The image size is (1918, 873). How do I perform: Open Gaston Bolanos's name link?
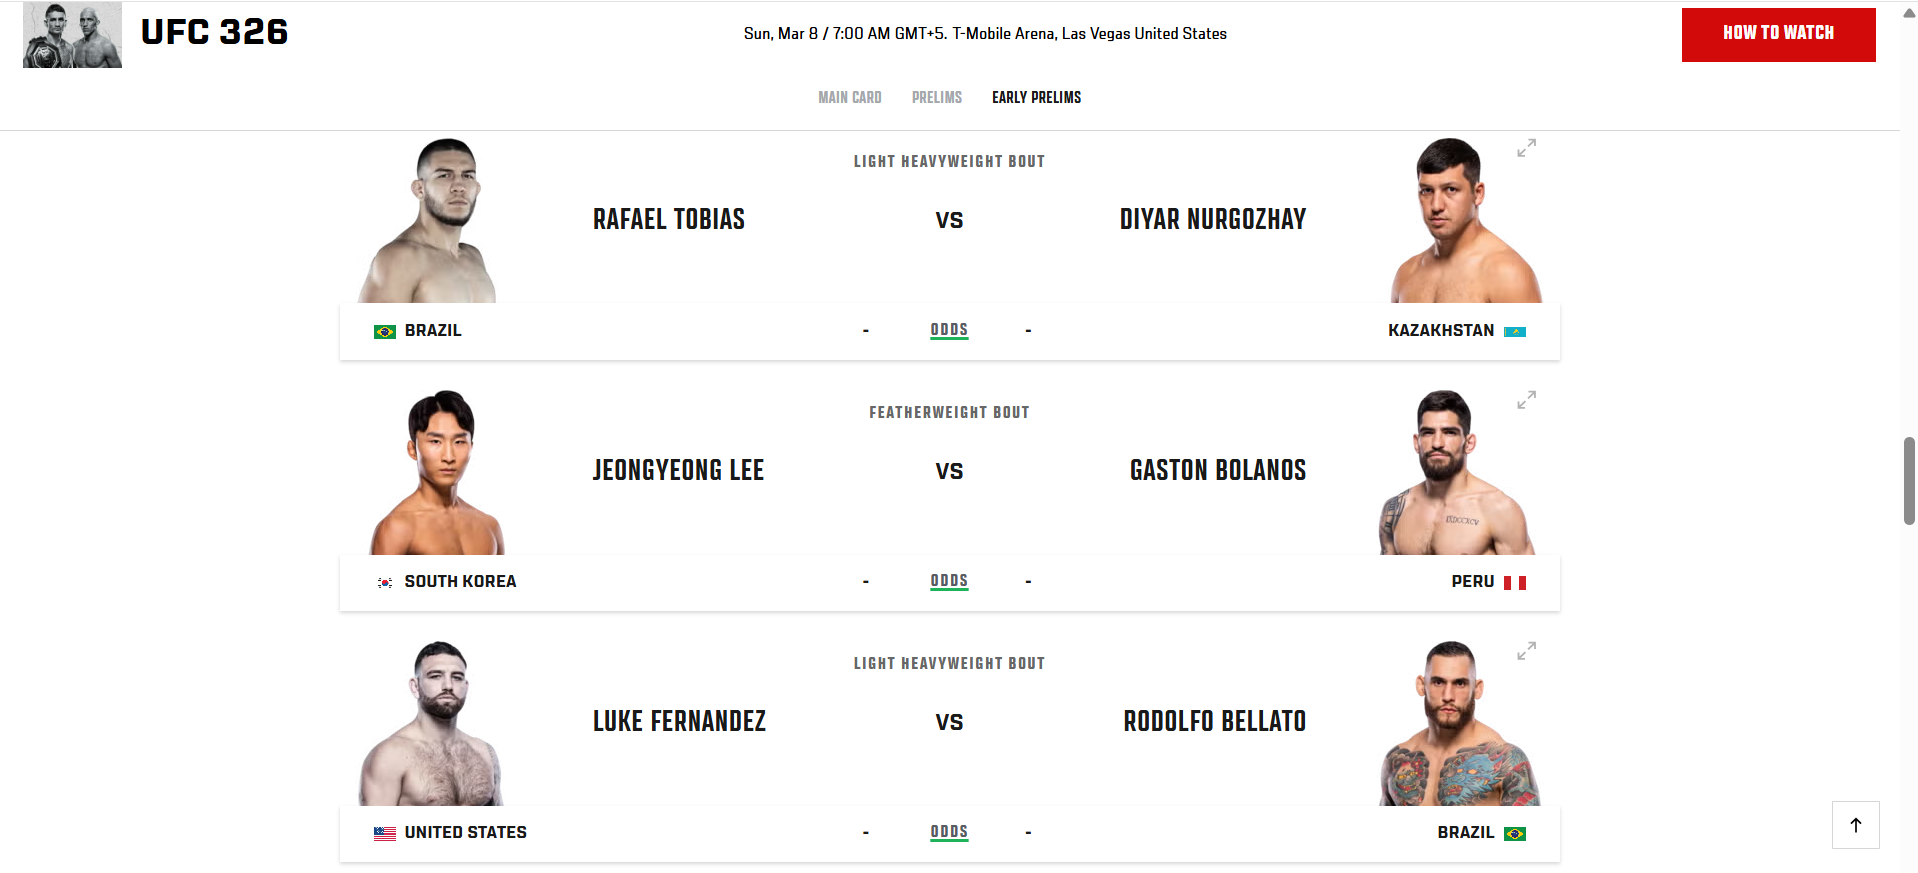pyautogui.click(x=1217, y=470)
